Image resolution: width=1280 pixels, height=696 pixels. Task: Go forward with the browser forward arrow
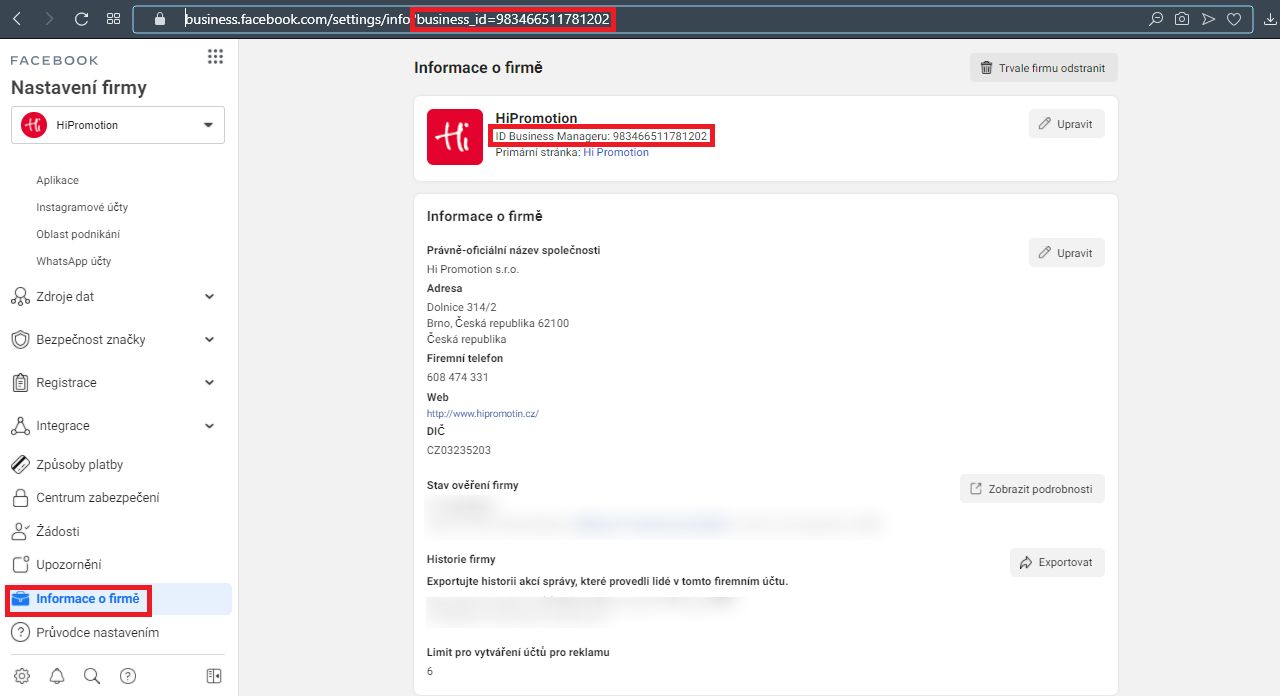tap(50, 19)
